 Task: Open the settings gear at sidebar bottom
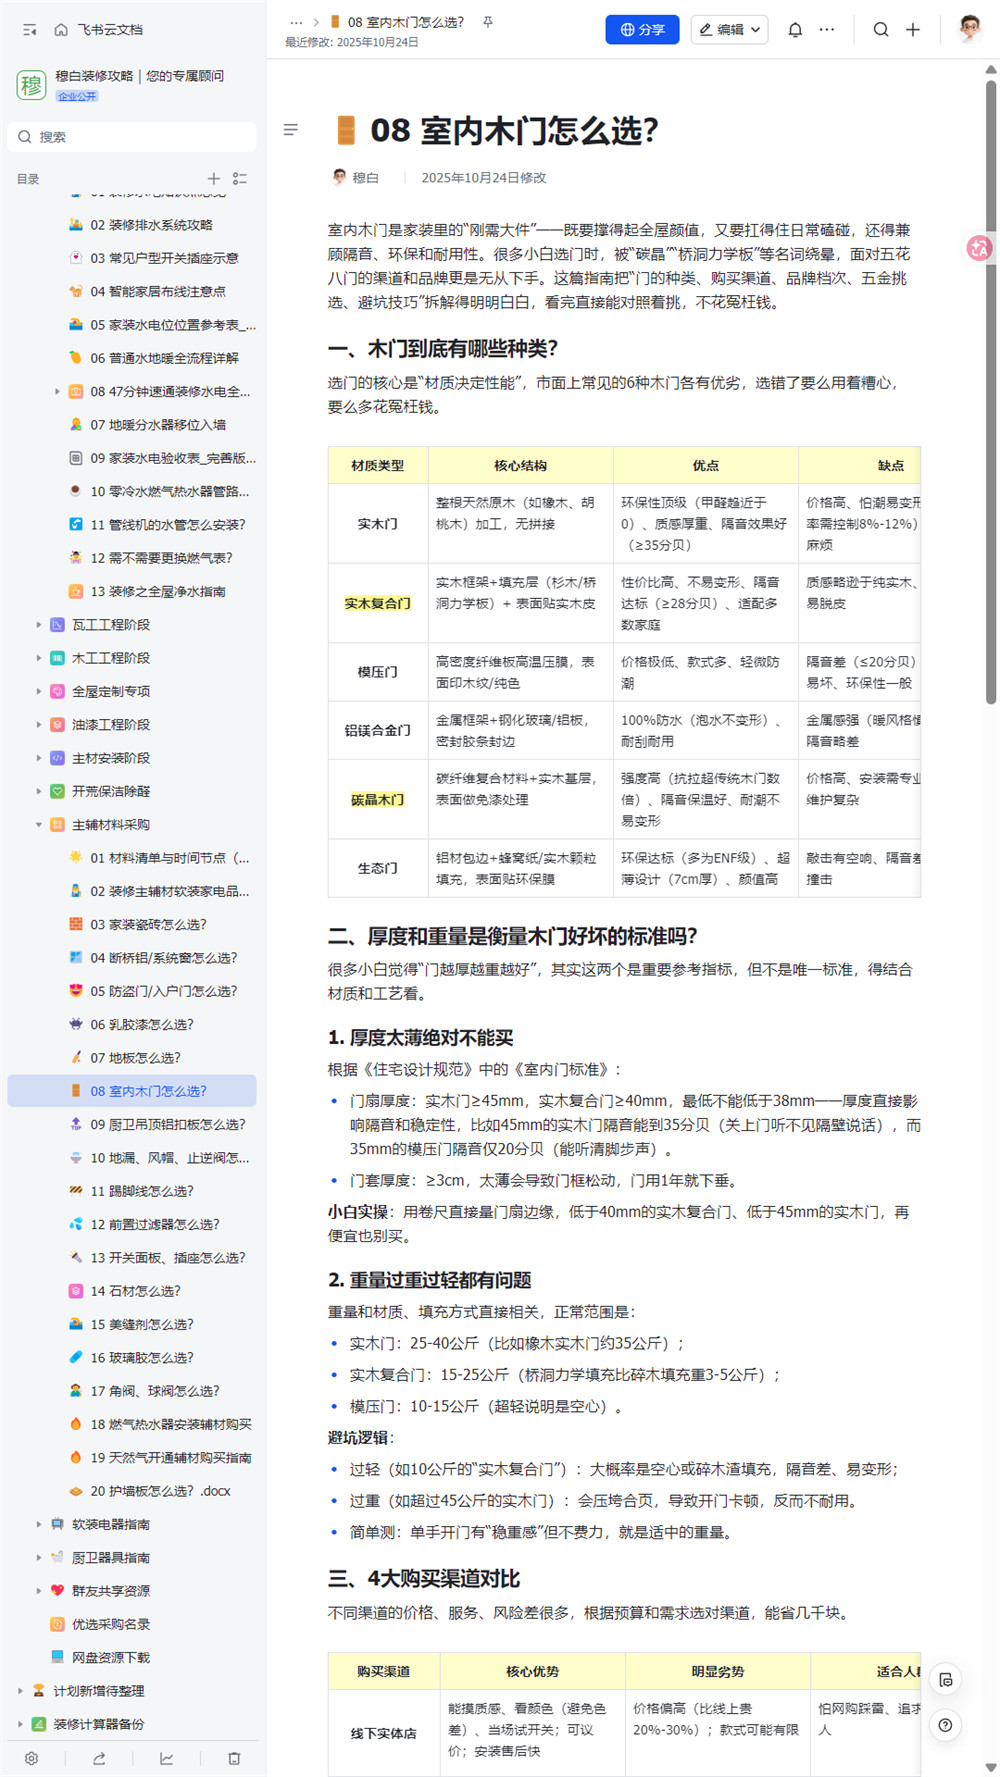click(31, 1758)
